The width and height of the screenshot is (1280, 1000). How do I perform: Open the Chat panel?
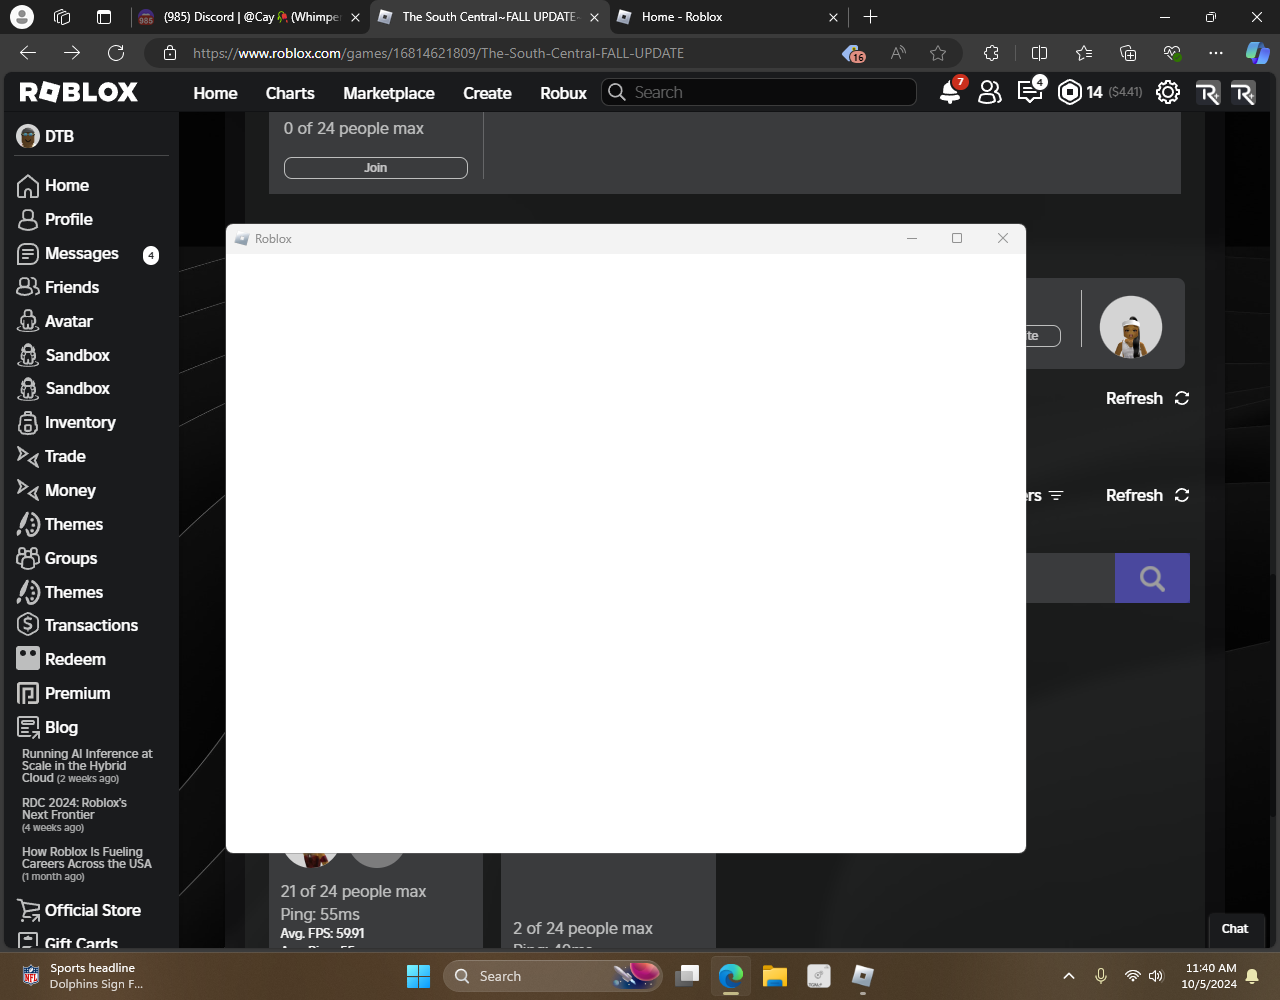pos(1235,929)
